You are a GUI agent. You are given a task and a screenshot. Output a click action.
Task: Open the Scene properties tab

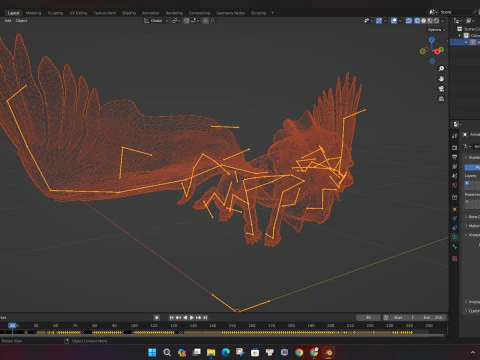(455, 176)
